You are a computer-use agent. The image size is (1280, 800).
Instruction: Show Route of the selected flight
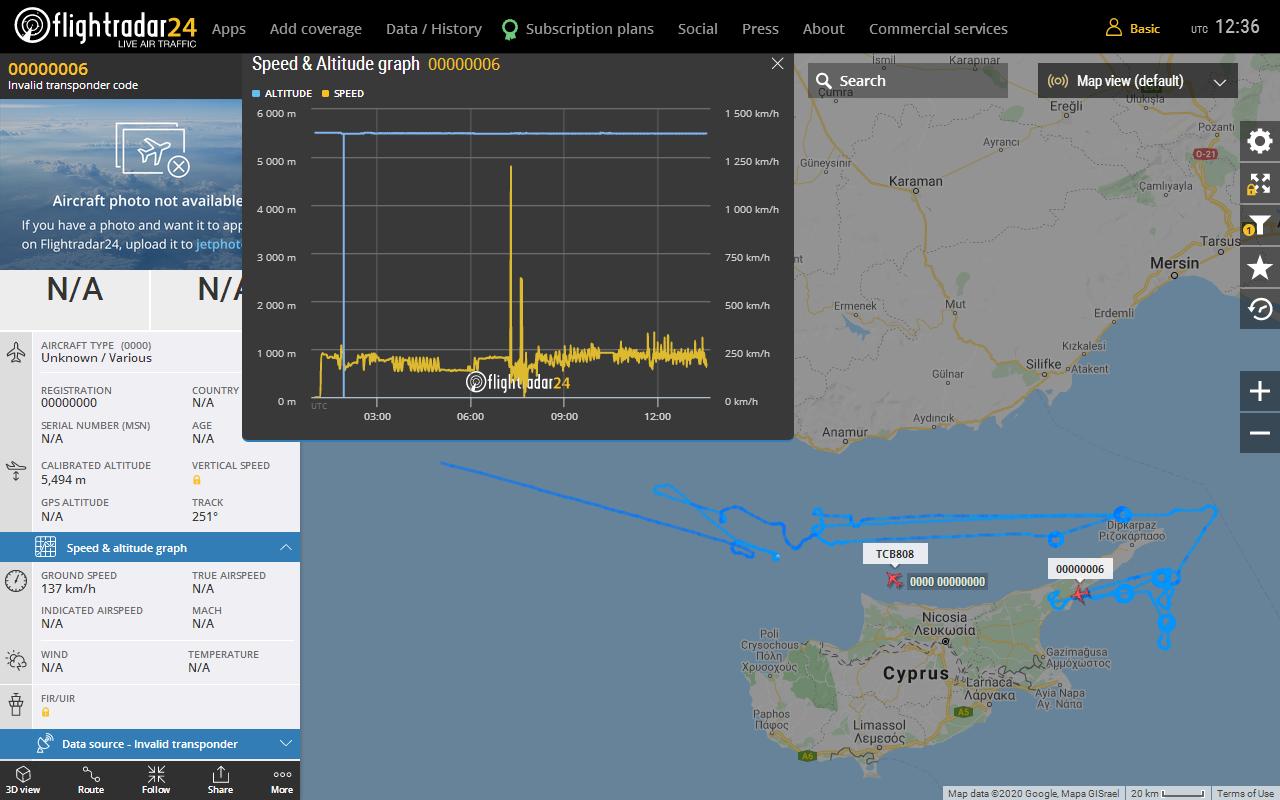tap(91, 780)
